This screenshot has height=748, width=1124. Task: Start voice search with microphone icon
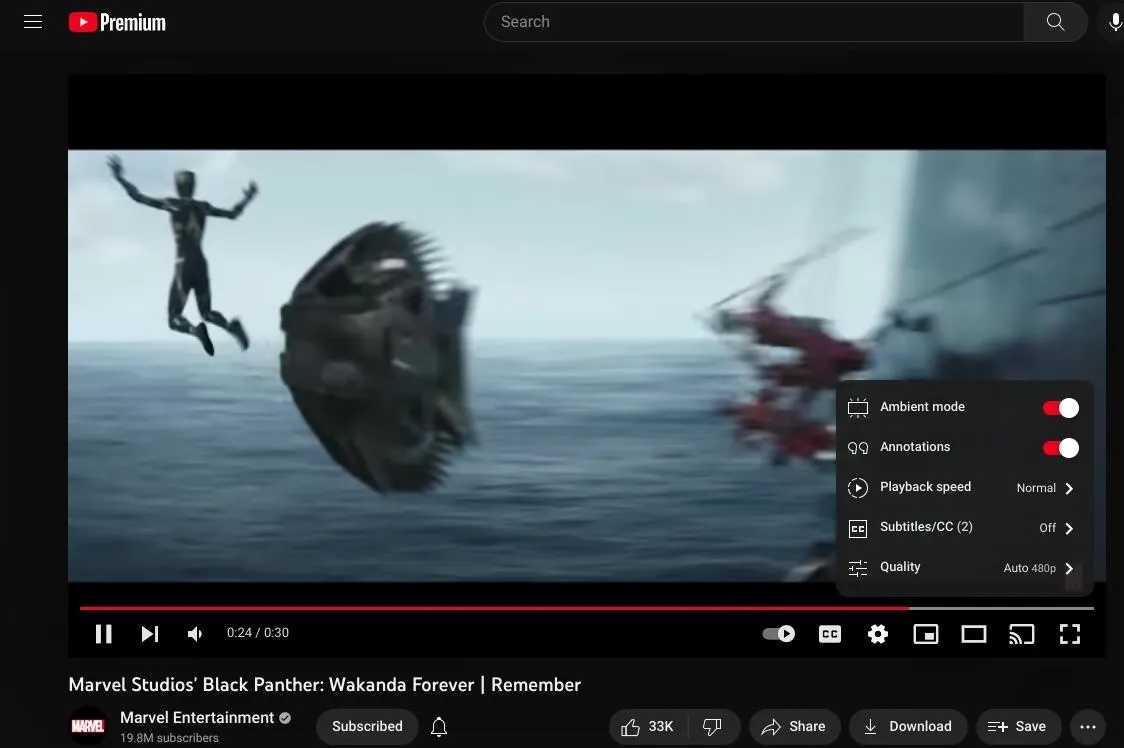point(1114,22)
